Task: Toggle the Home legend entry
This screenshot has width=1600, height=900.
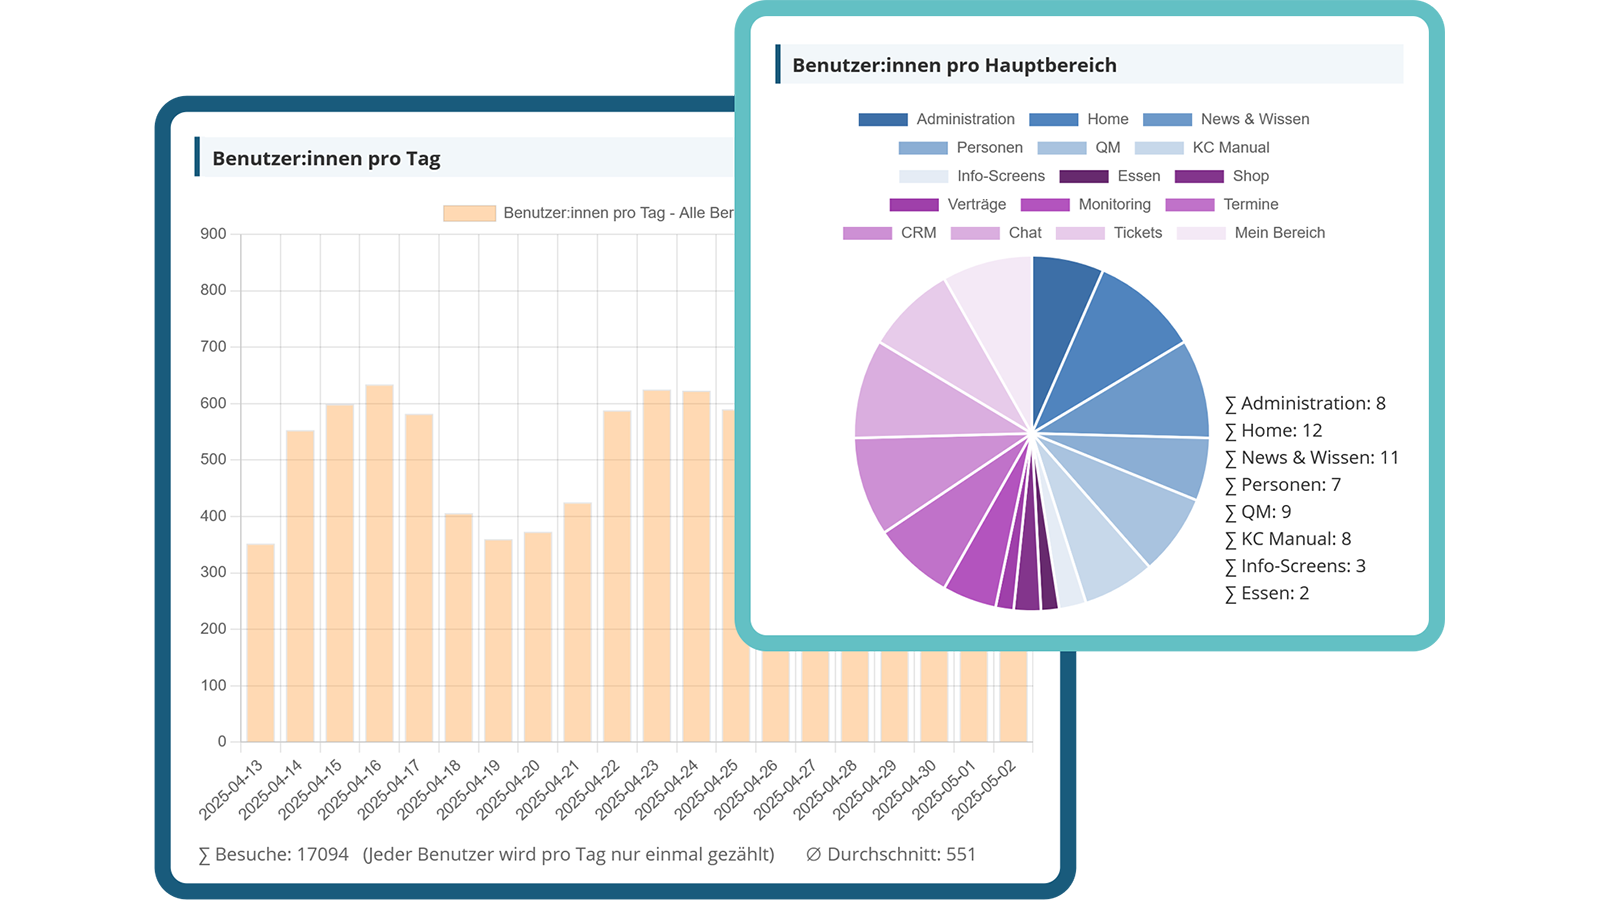Action: coord(1079,119)
